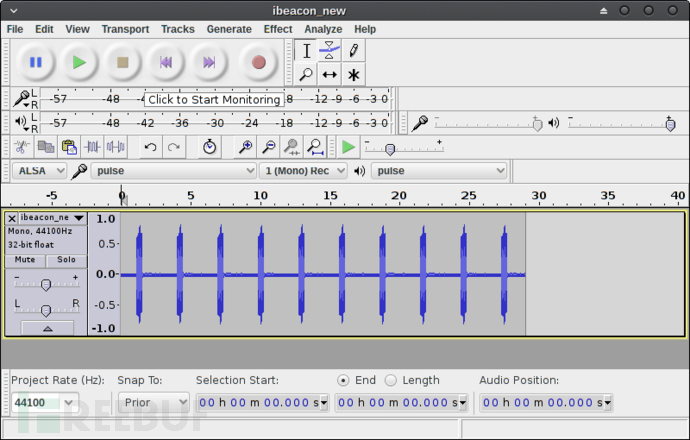The height and width of the screenshot is (440, 690).
Task: Select the Zoom magnifier tool
Action: [x=306, y=74]
